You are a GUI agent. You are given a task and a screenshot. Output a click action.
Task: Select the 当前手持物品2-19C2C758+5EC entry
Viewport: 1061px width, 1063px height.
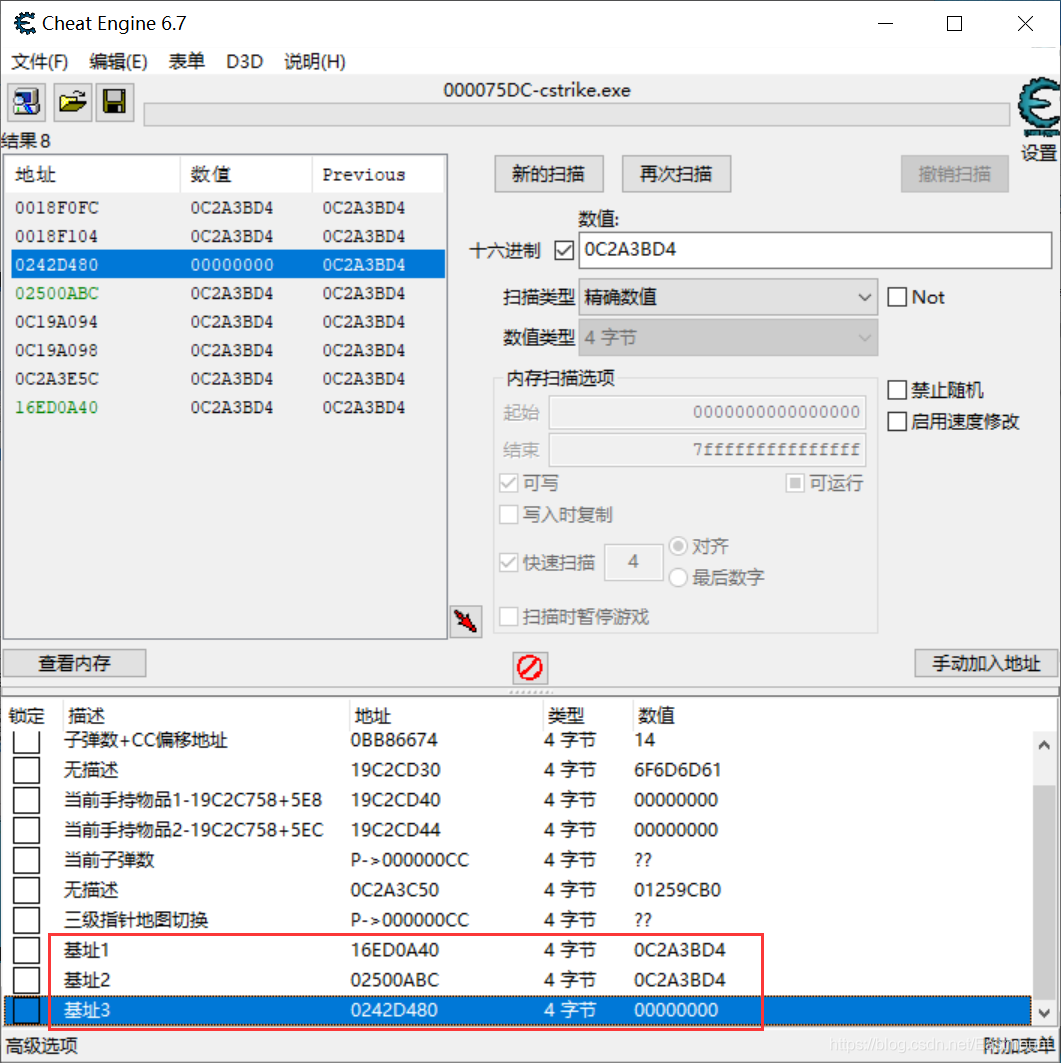[x=193, y=830]
